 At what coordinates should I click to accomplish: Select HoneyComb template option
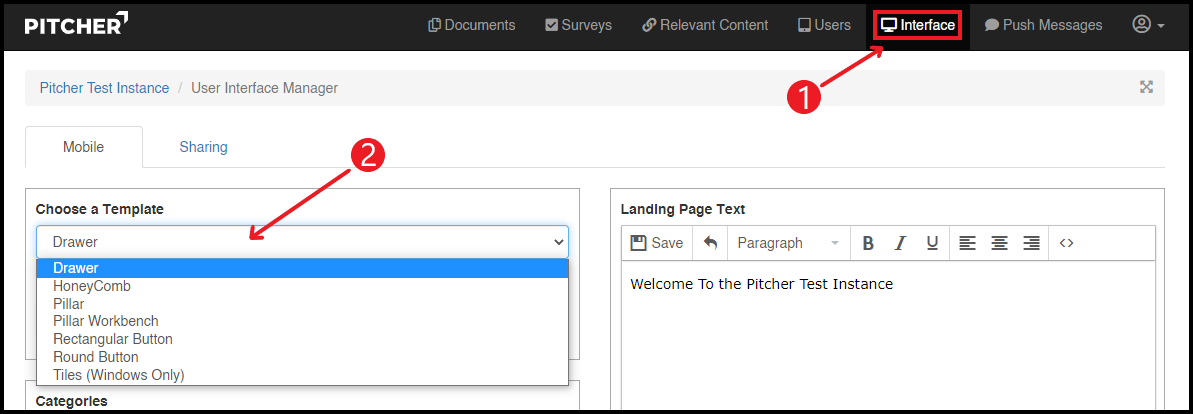click(92, 286)
